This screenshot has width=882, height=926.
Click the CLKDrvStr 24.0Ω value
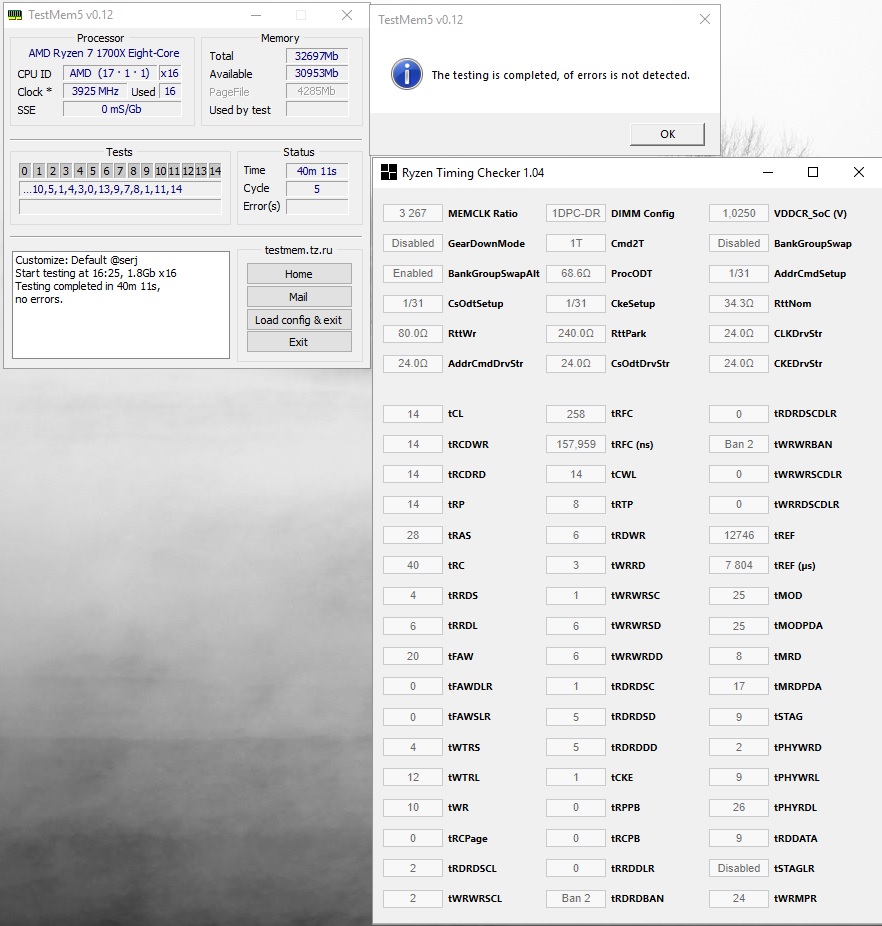738,334
